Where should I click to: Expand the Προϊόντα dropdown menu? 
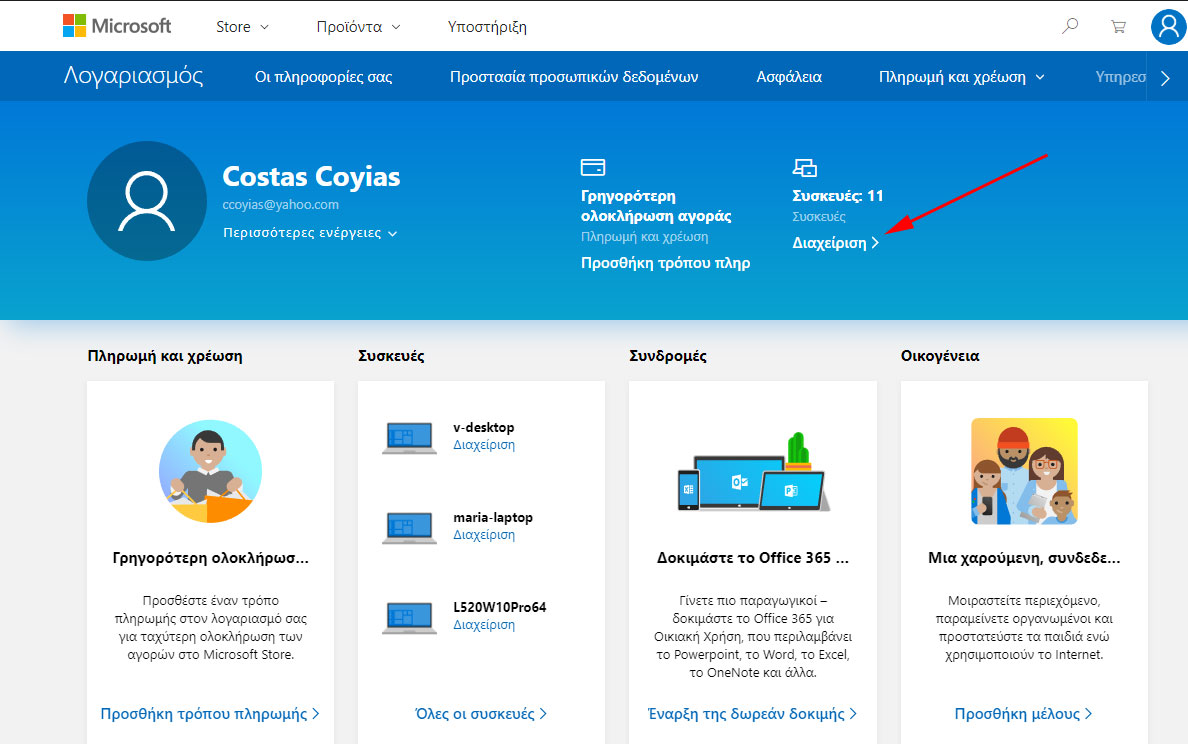tap(358, 27)
